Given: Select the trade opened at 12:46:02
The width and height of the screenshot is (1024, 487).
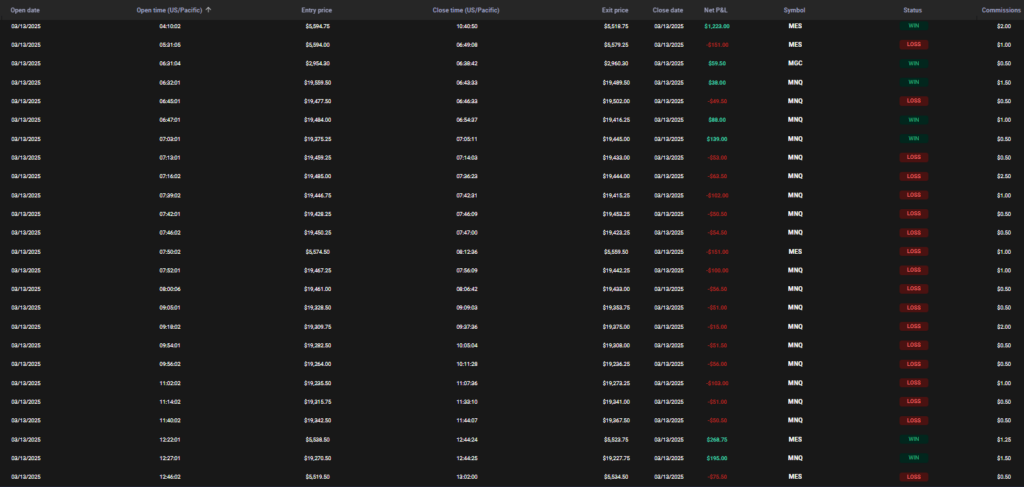Looking at the screenshot, I should 512,477.
